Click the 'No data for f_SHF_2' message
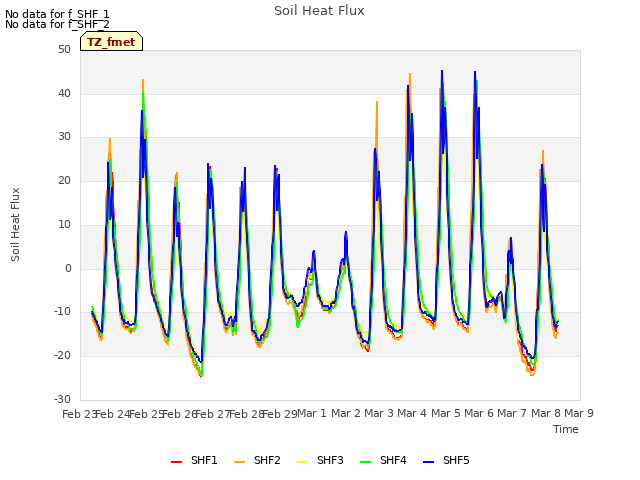Image resolution: width=640 pixels, height=480 pixels. [x=57, y=24]
